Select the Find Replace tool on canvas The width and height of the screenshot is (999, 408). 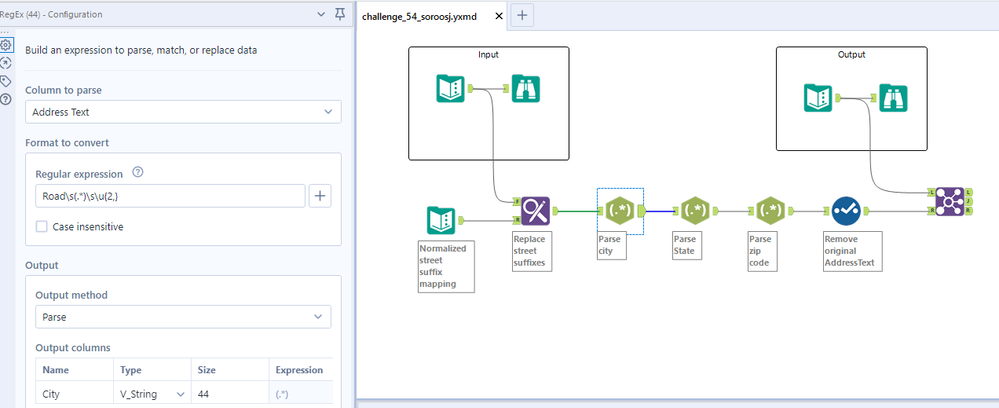click(x=535, y=210)
